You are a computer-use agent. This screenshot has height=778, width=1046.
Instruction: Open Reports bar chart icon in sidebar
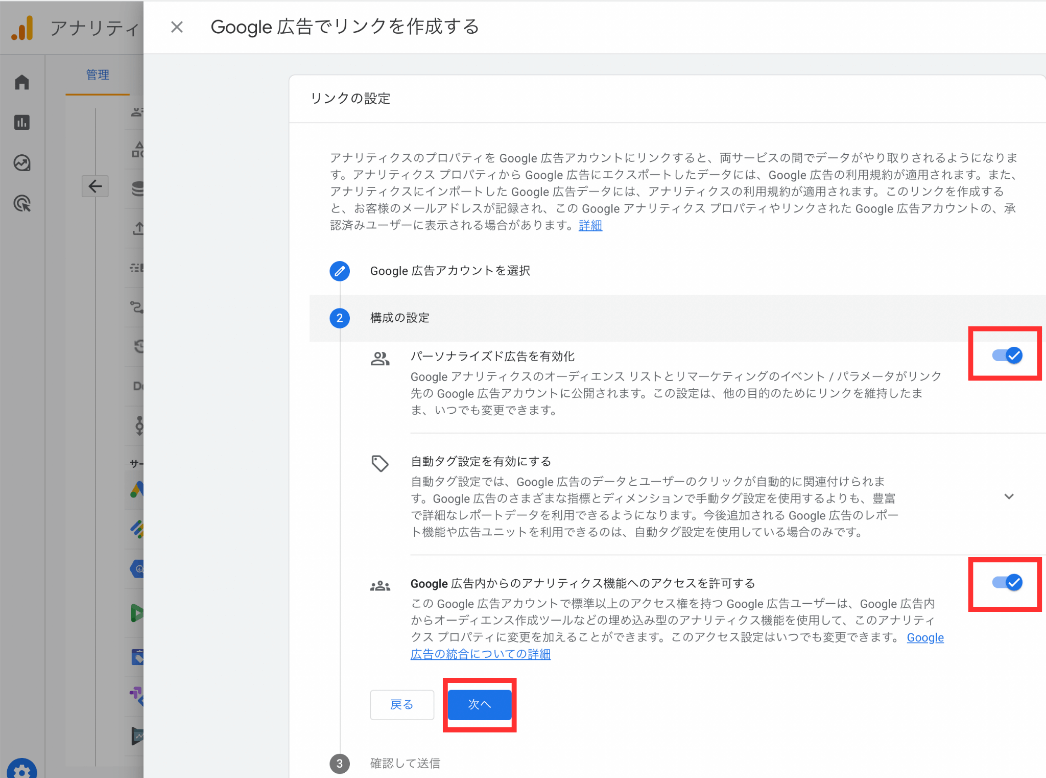[x=22, y=123]
